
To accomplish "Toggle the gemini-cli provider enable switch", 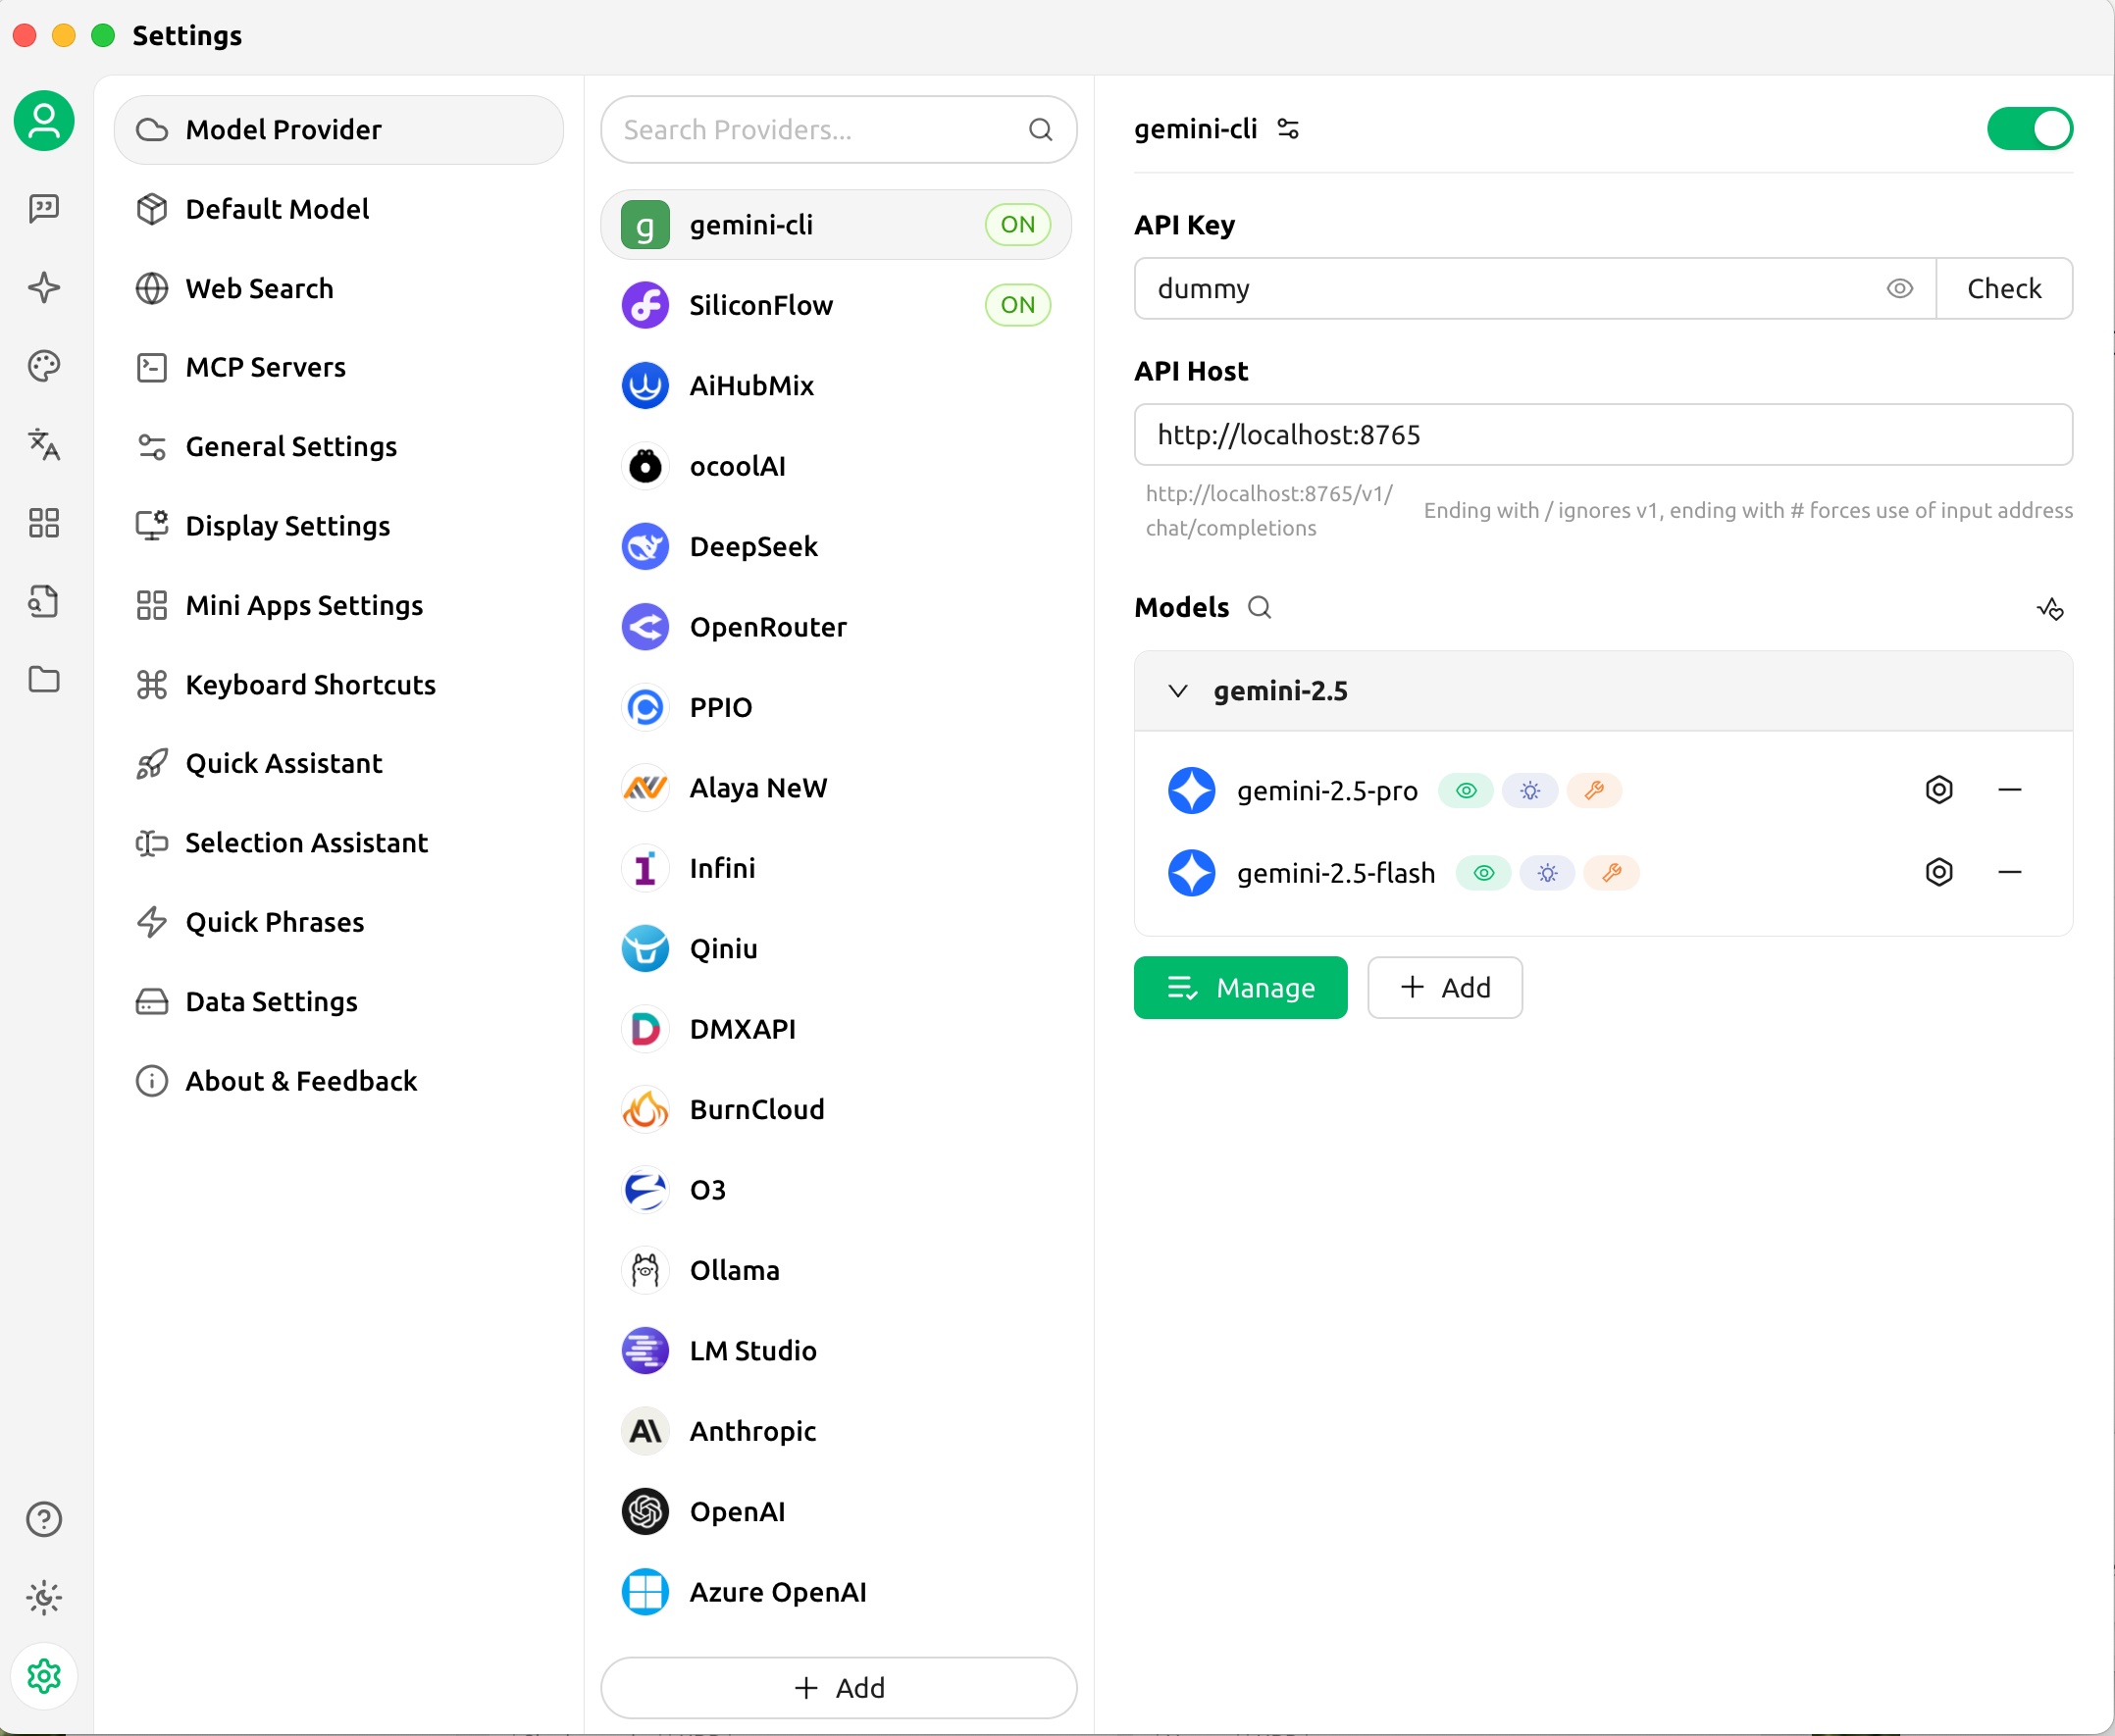I will coord(2029,129).
